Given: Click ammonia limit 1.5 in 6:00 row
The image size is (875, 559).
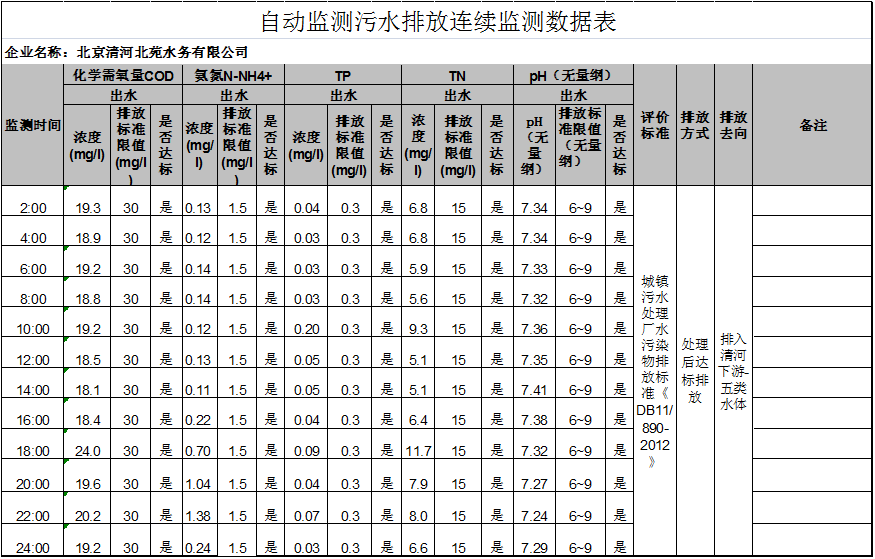Looking at the screenshot, I should click(237, 262).
